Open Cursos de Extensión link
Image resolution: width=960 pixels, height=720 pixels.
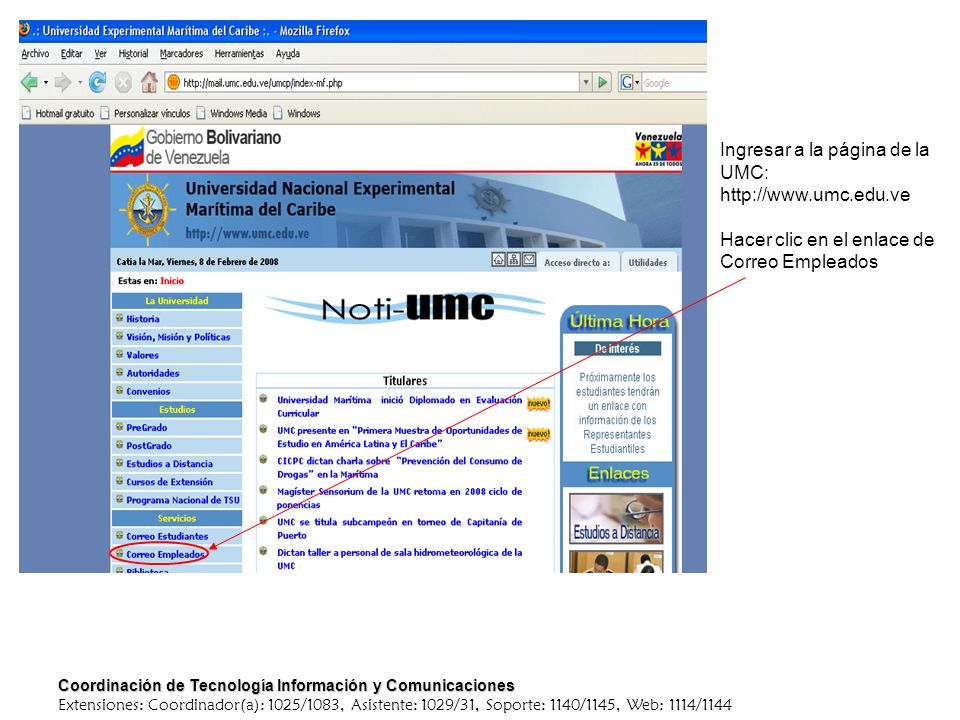pos(170,482)
